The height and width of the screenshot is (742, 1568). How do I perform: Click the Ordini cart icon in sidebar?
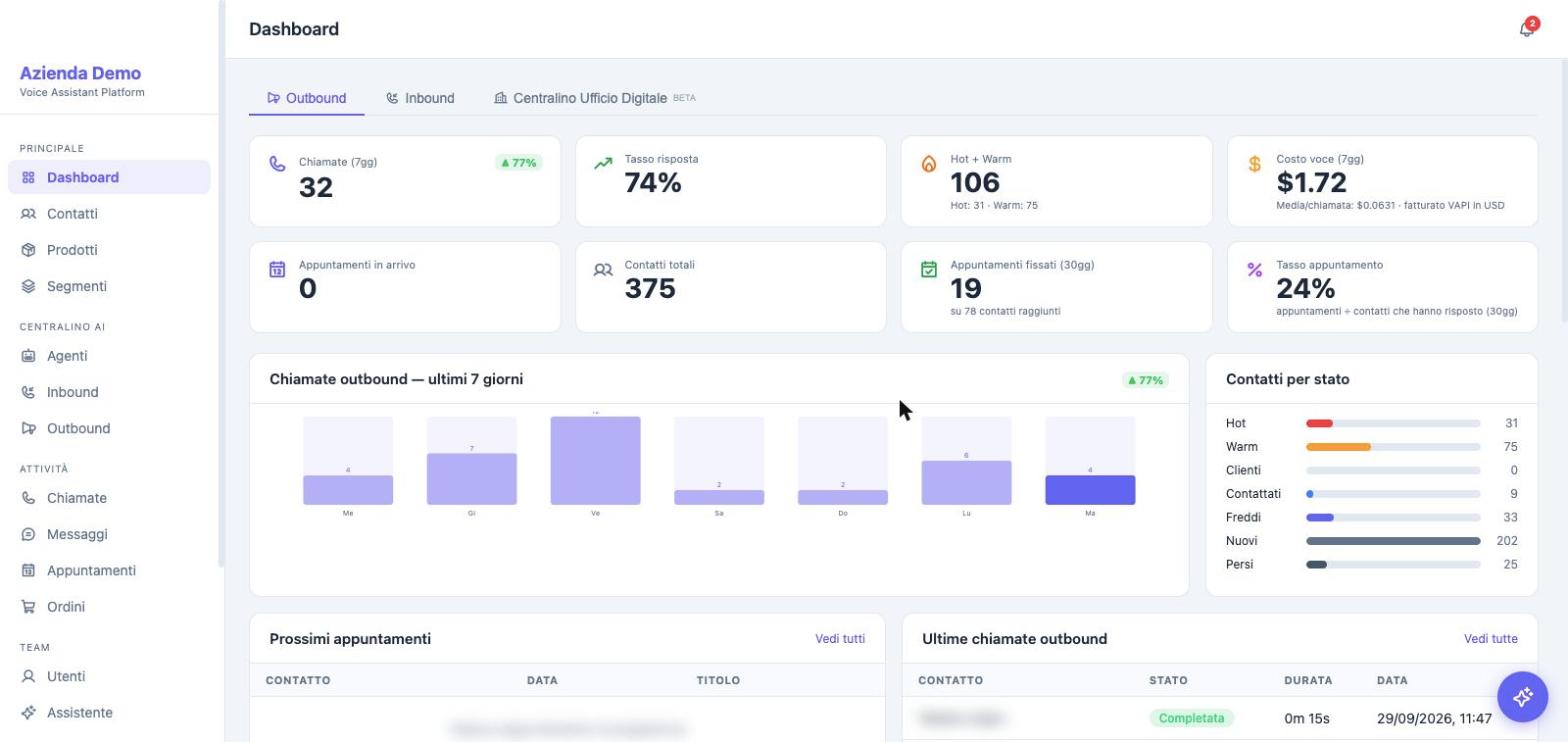(x=28, y=606)
